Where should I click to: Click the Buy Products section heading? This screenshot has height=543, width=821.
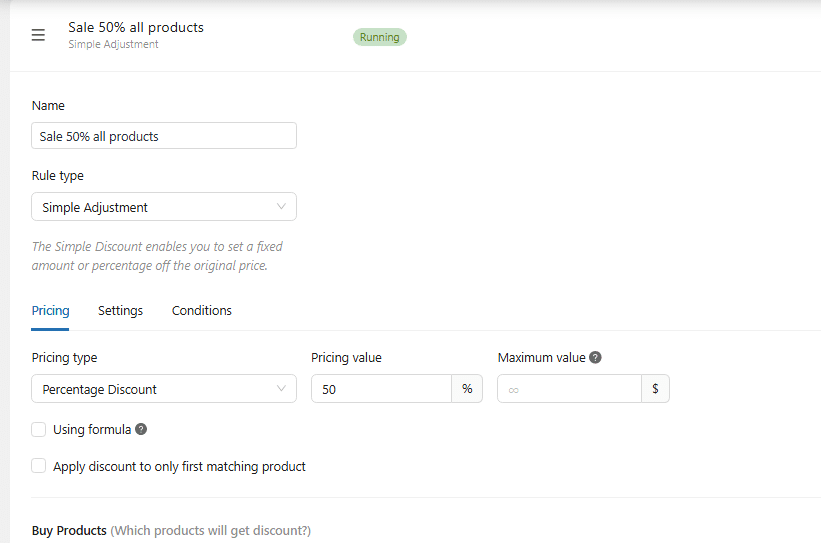click(69, 530)
